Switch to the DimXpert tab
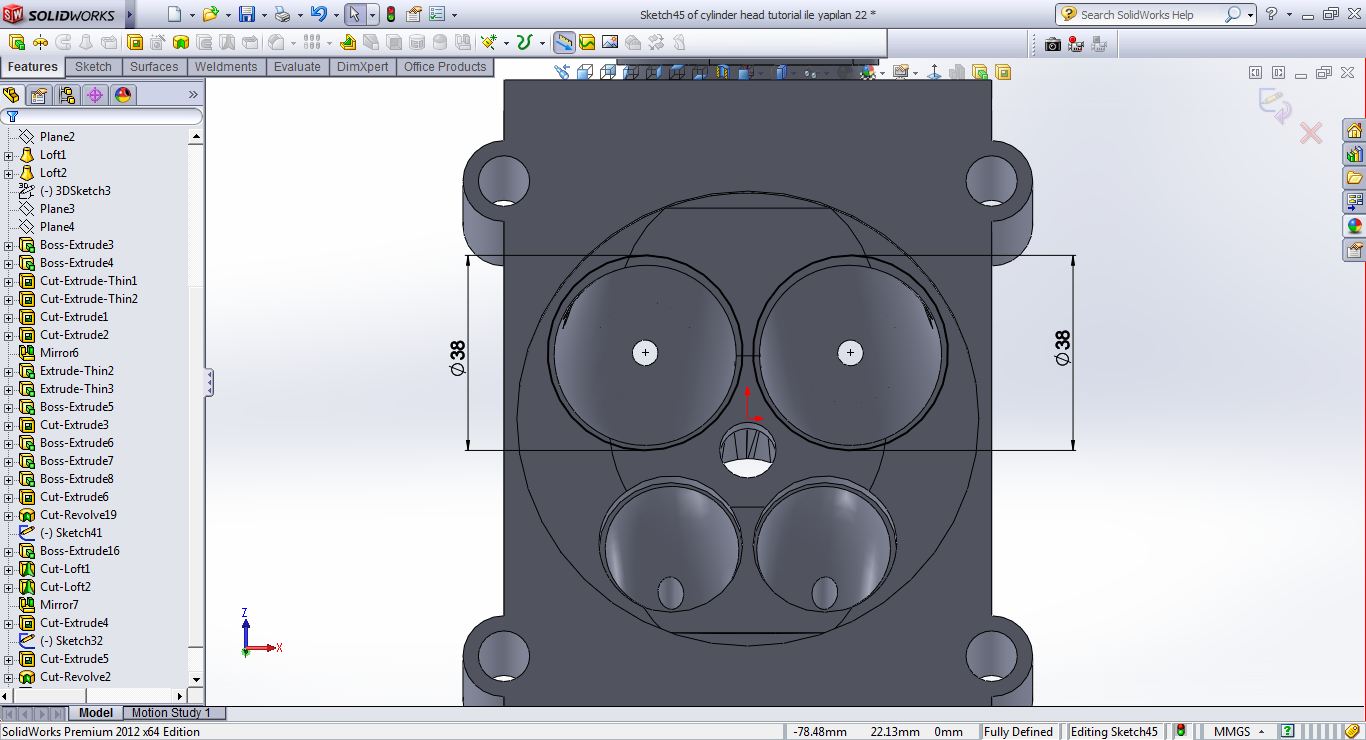Image resolution: width=1366 pixels, height=740 pixels. tap(363, 67)
